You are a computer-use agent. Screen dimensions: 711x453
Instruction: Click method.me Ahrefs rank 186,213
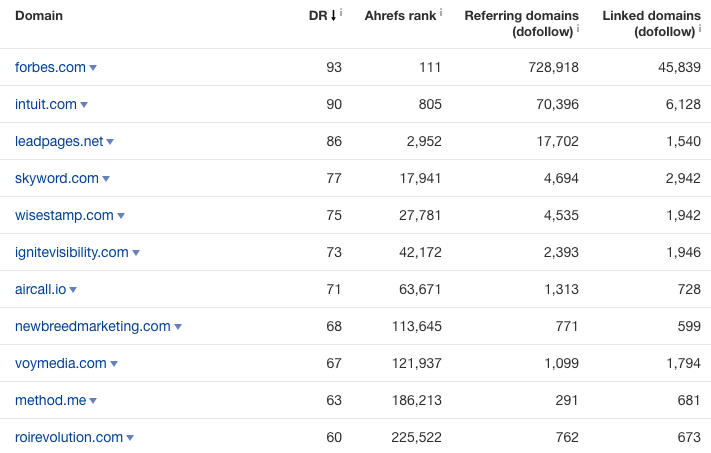[x=417, y=400]
